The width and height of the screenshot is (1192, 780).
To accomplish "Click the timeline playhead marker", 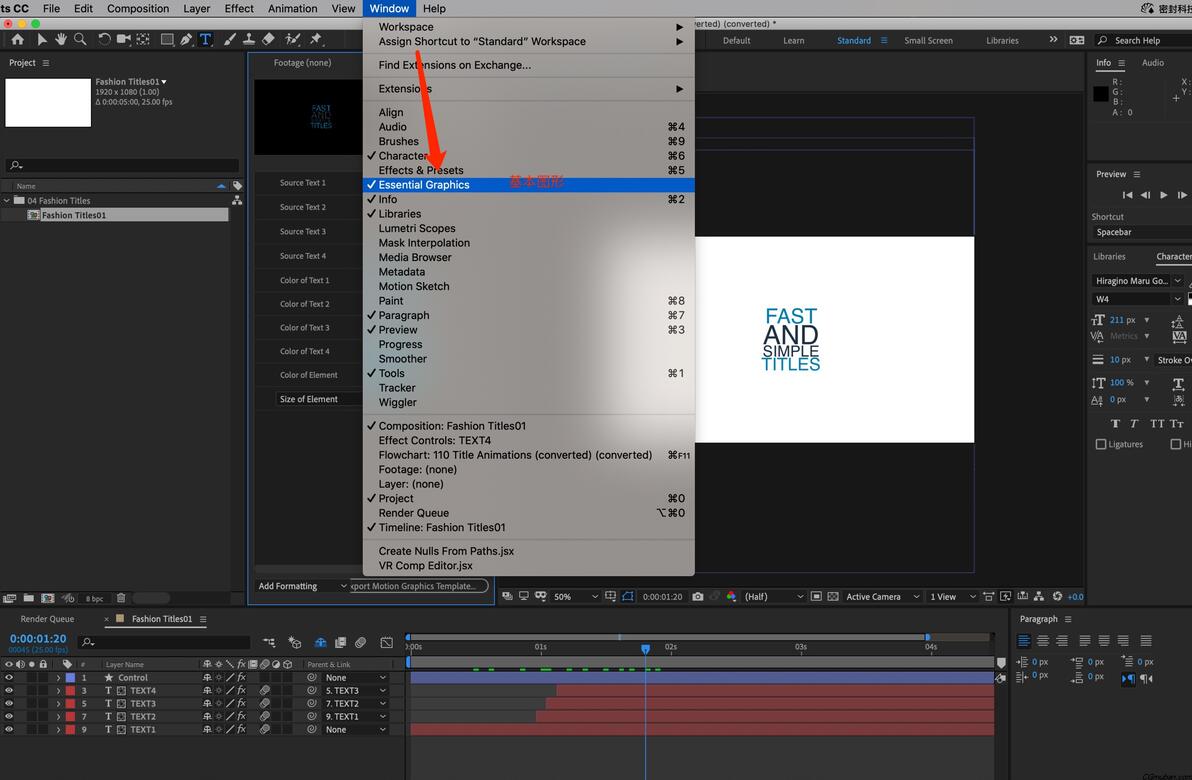I will [645, 649].
